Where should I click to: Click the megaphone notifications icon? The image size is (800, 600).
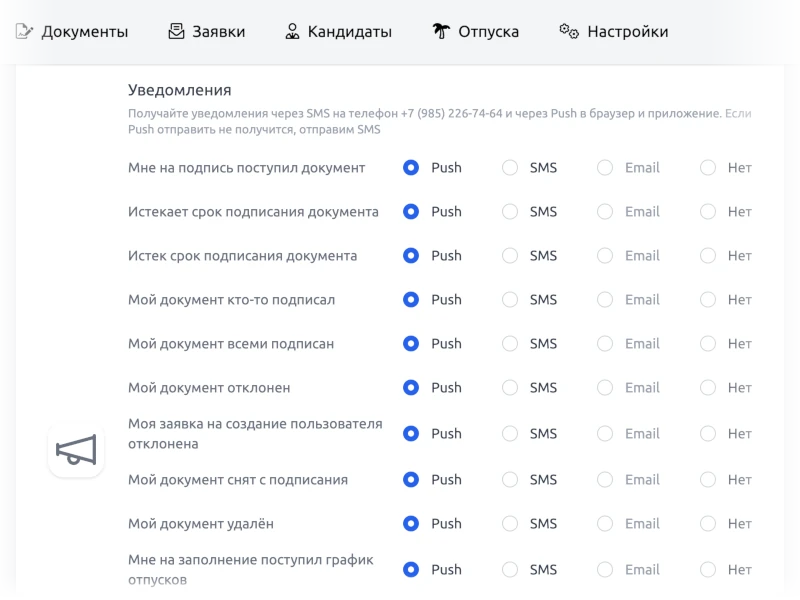pos(76,450)
